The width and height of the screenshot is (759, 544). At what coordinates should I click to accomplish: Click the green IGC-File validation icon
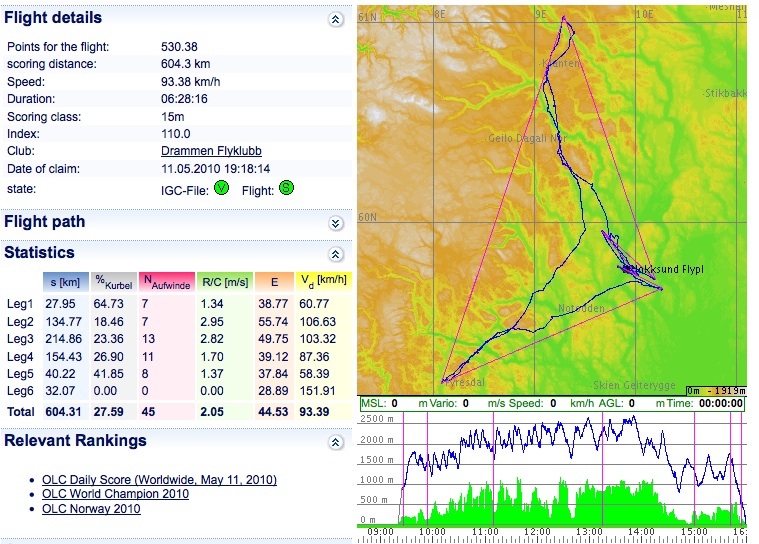coord(222,187)
